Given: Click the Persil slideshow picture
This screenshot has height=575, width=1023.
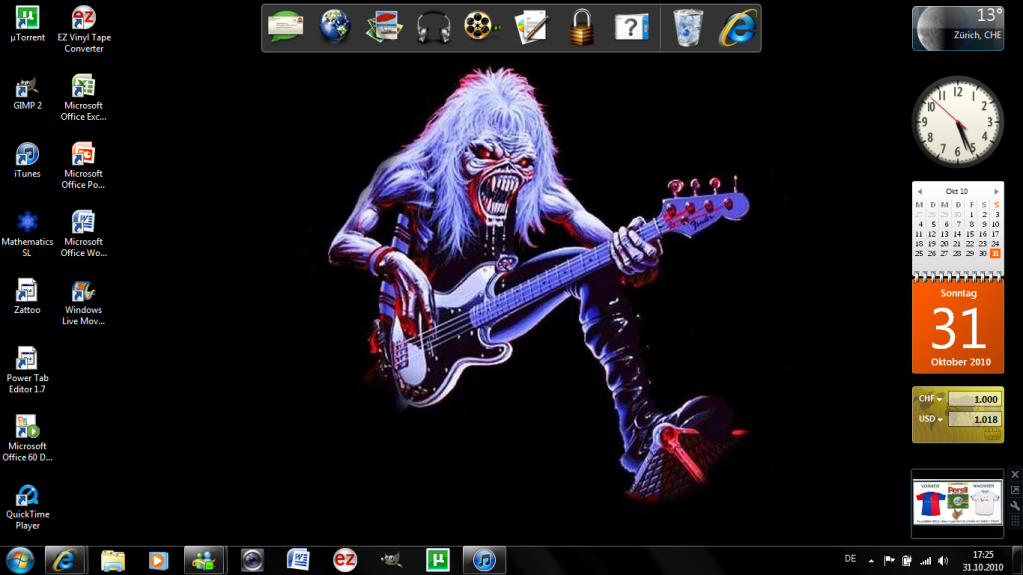Looking at the screenshot, I should pyautogui.click(x=957, y=503).
